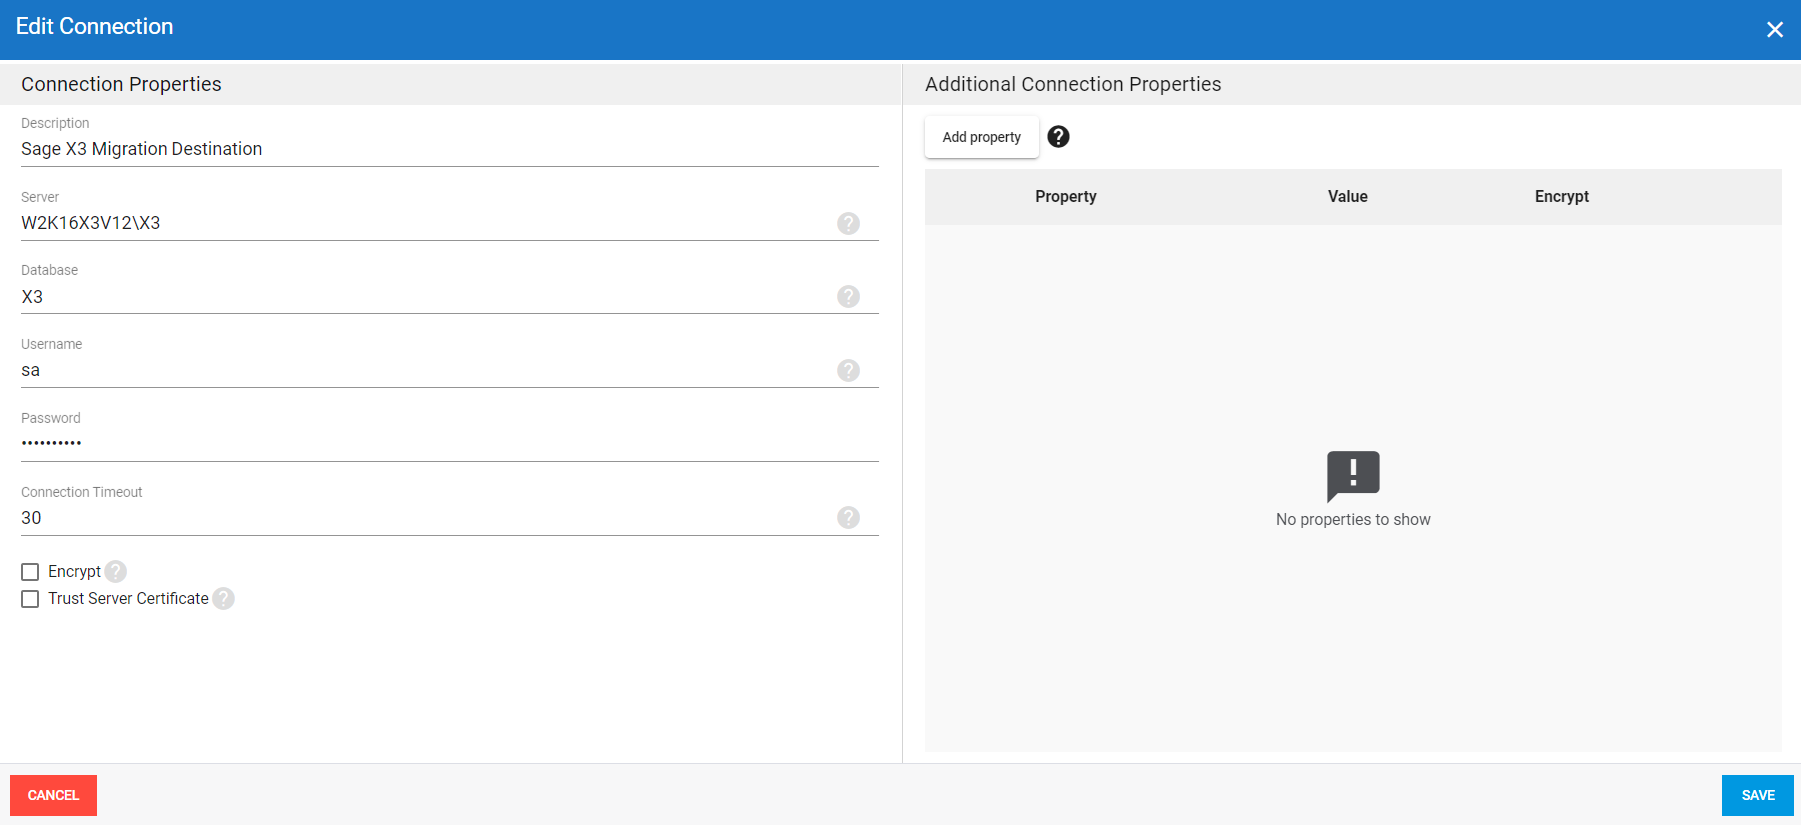The width and height of the screenshot is (1801, 825).
Task: Click help icon next to Trust Server Certificate
Action: click(x=224, y=598)
